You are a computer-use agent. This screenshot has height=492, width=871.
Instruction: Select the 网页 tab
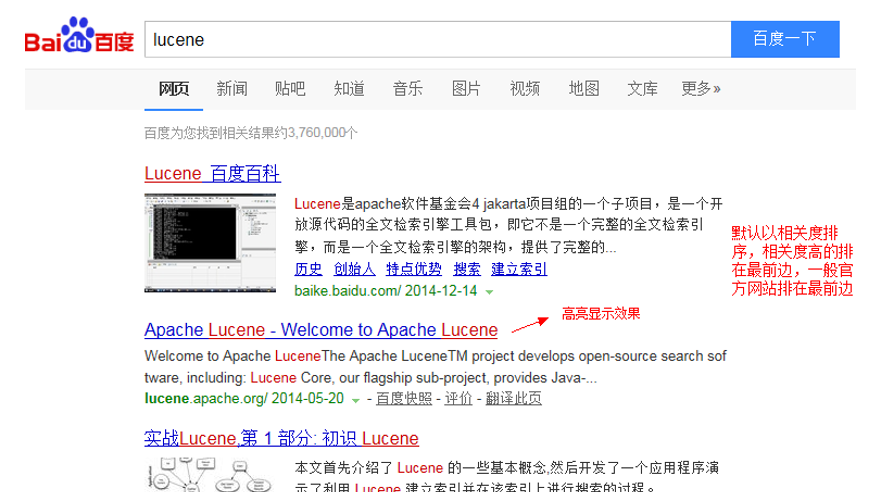pos(174,89)
